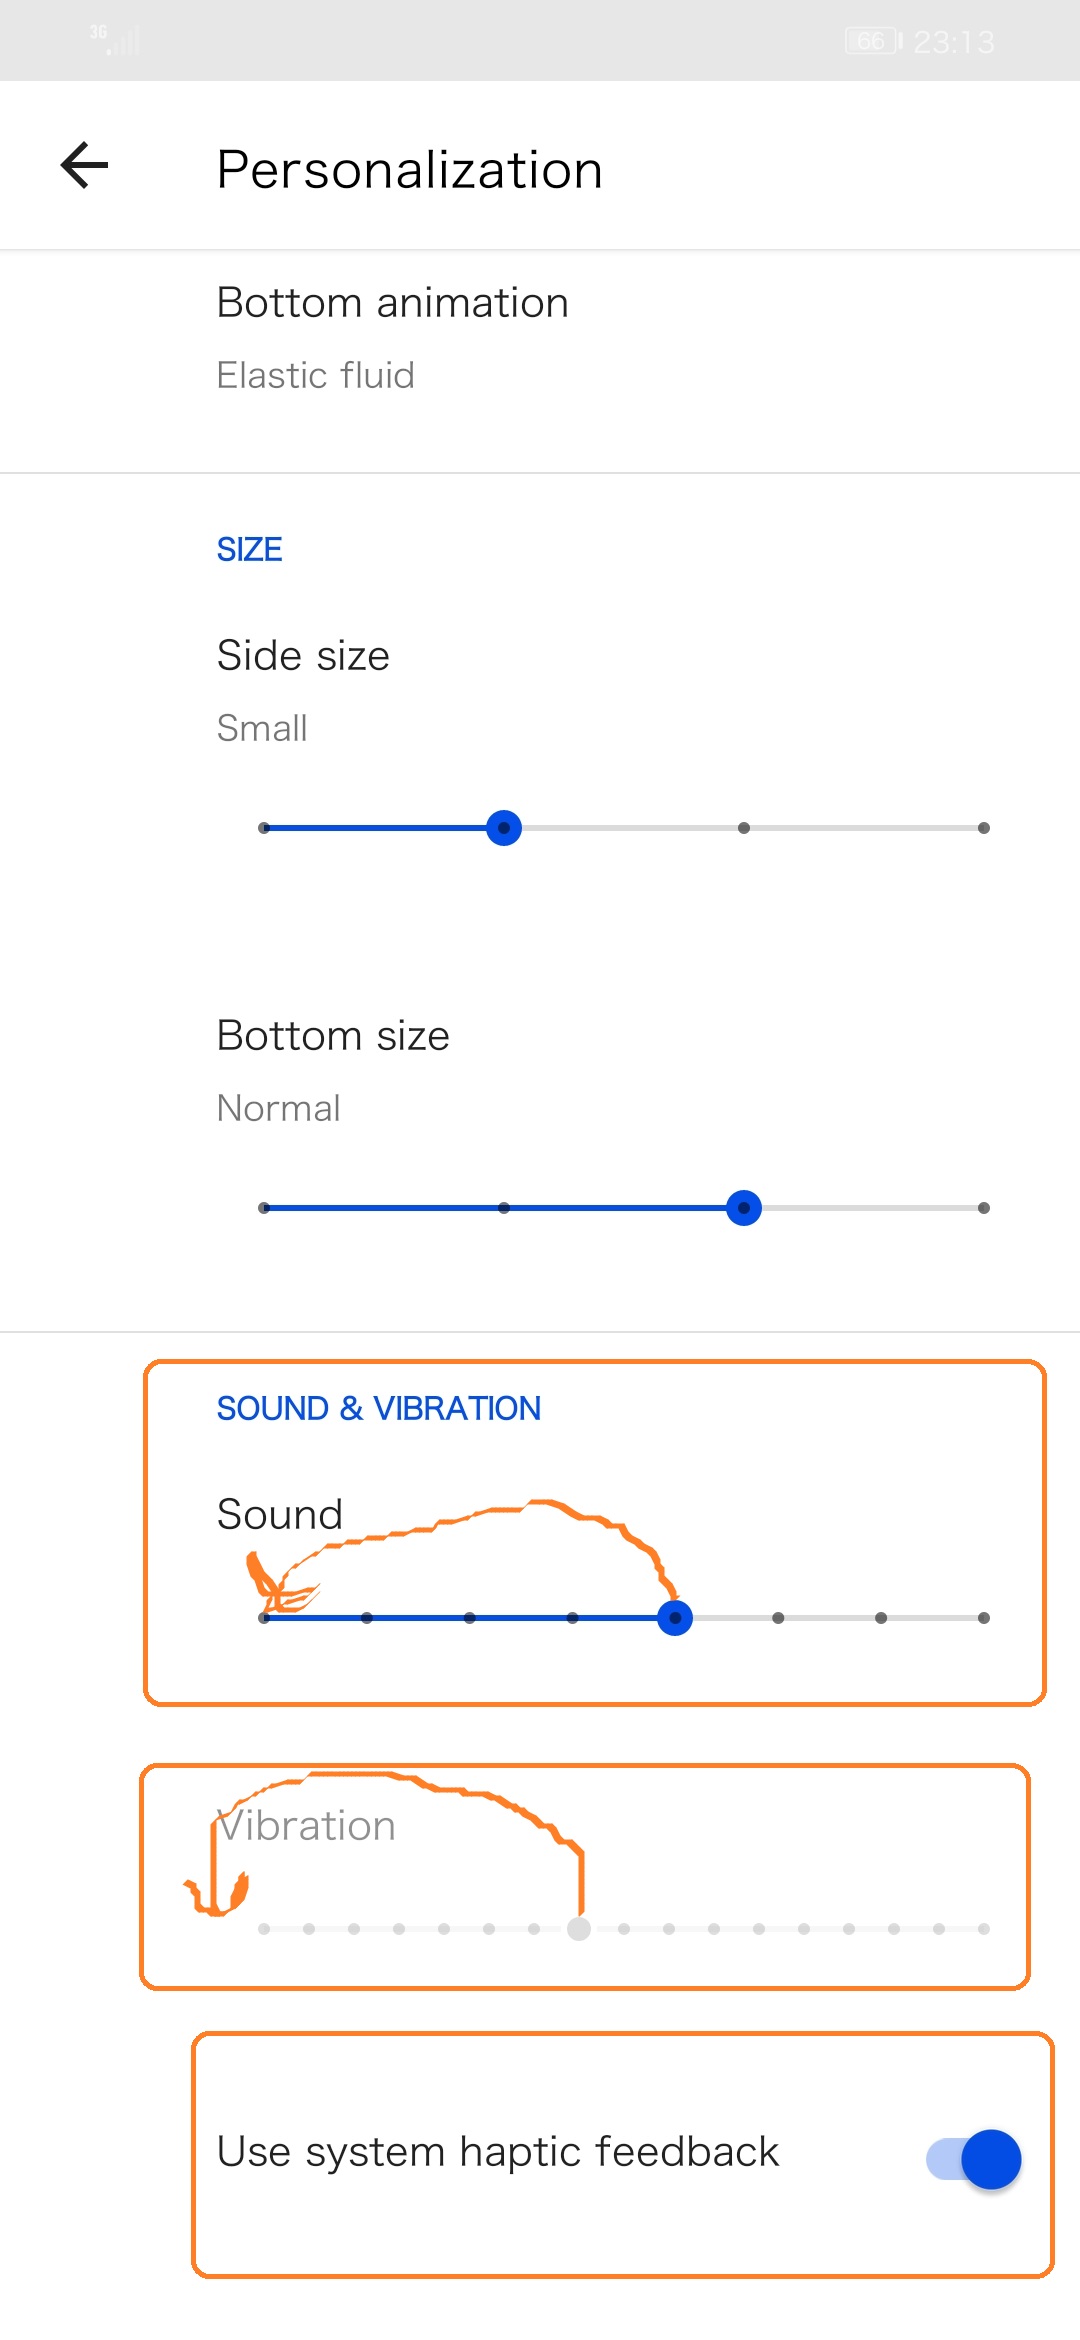Click the Sound slider handle
1080x2340 pixels.
[x=675, y=1617]
